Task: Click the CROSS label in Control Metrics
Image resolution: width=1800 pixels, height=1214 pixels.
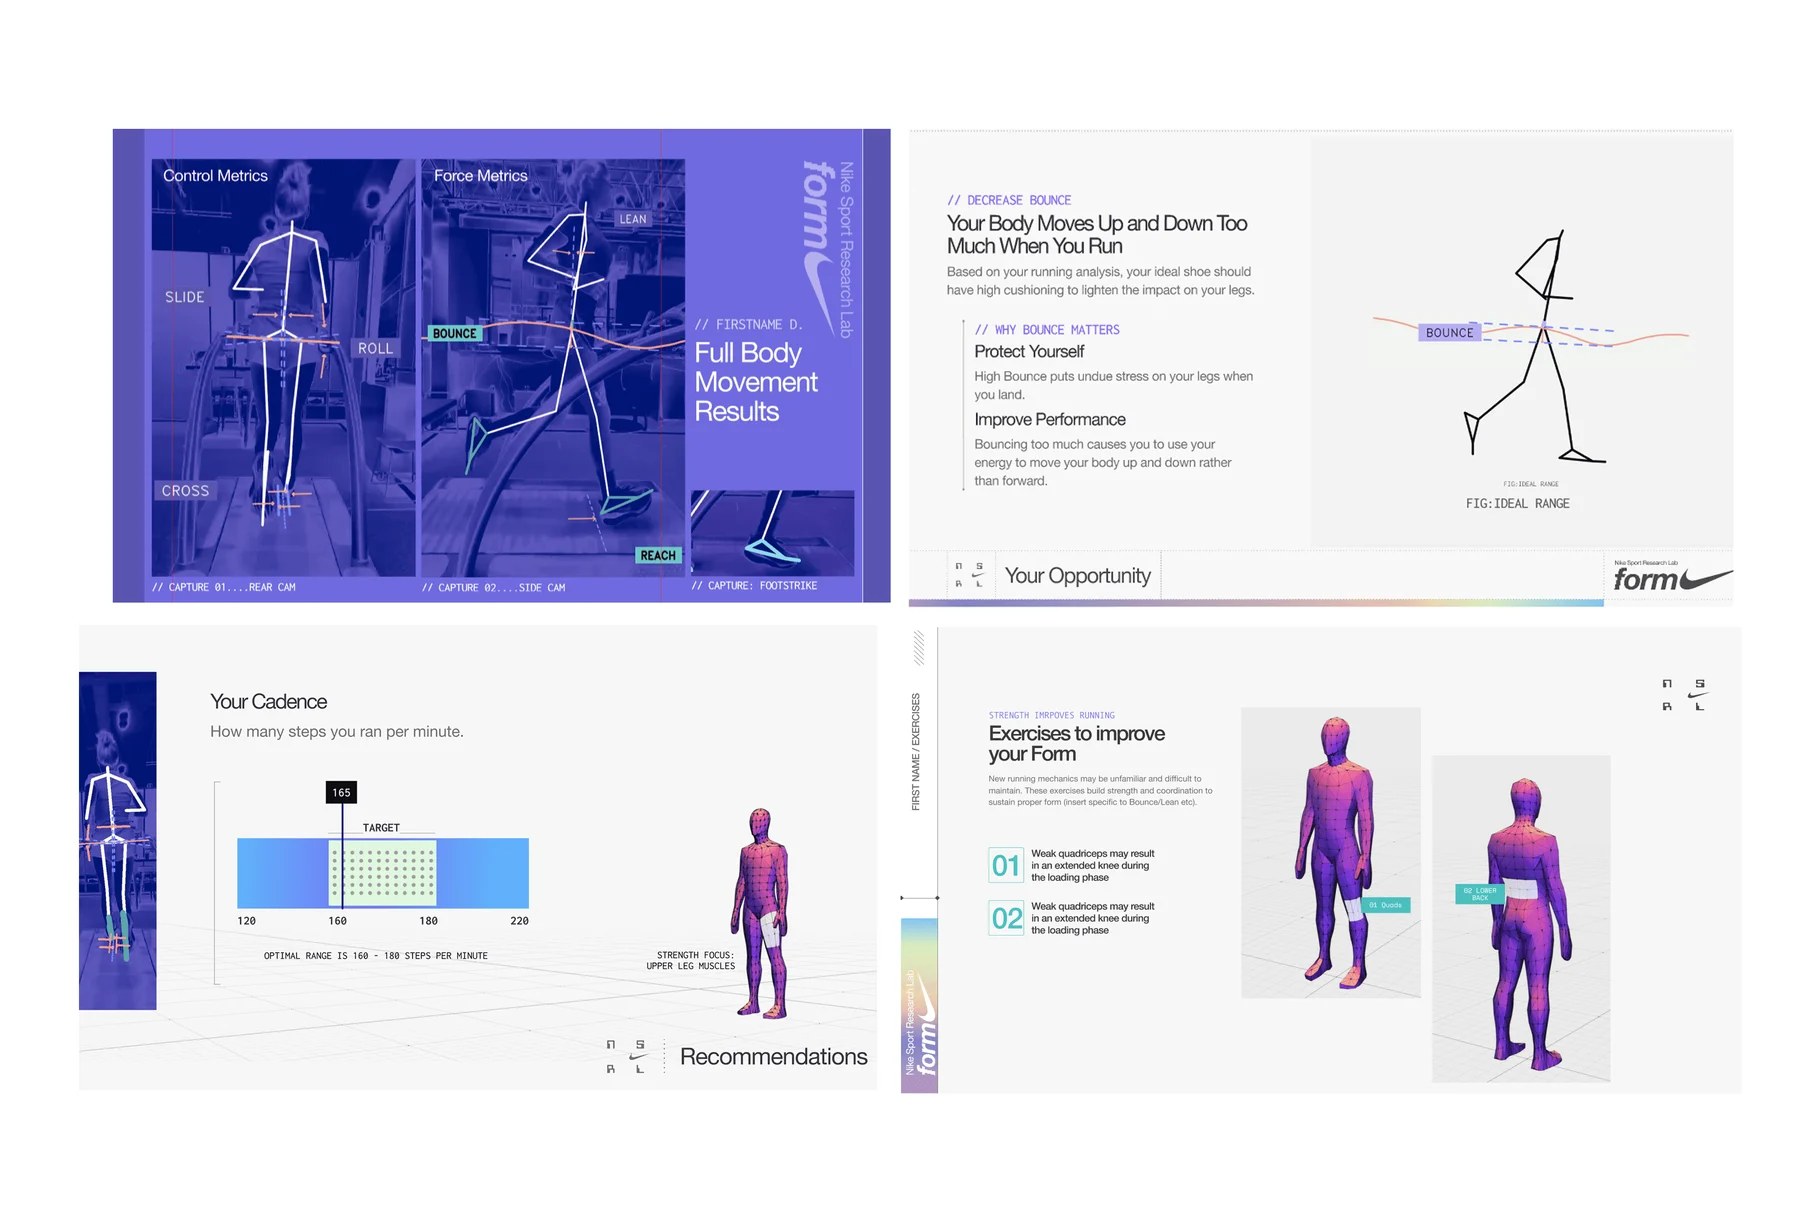Action: [x=186, y=491]
